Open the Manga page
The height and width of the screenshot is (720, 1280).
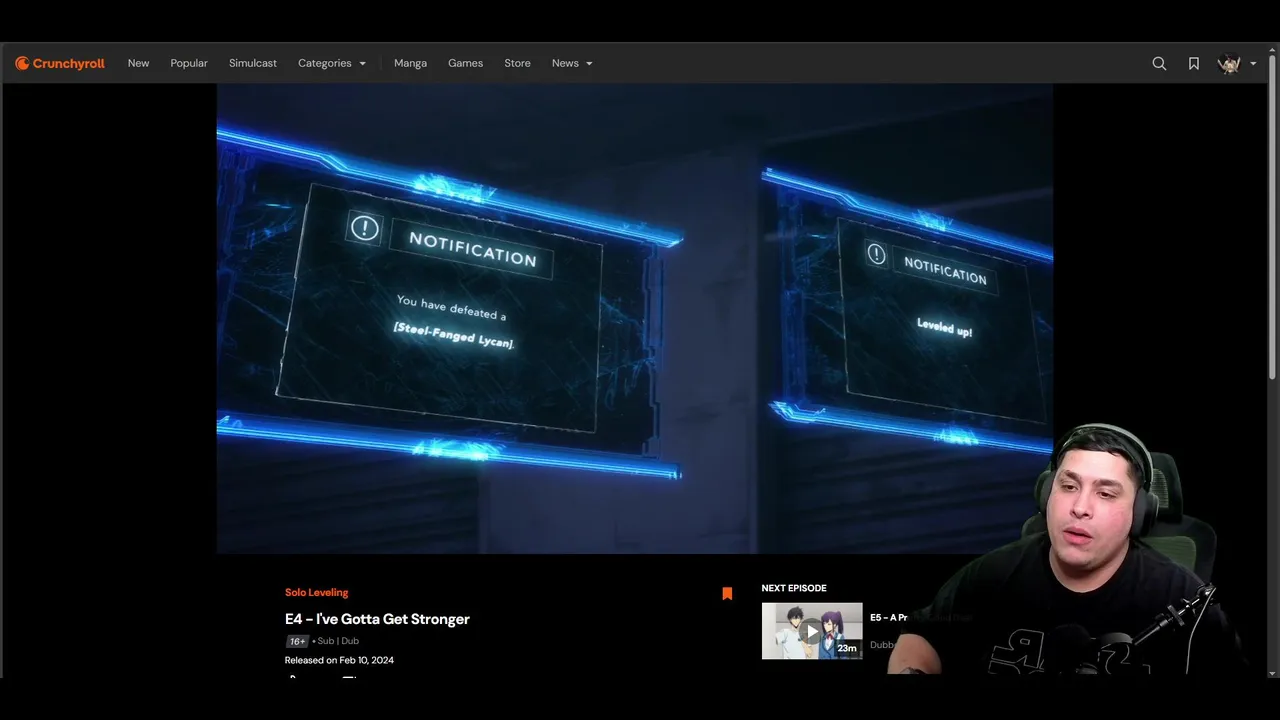click(410, 63)
